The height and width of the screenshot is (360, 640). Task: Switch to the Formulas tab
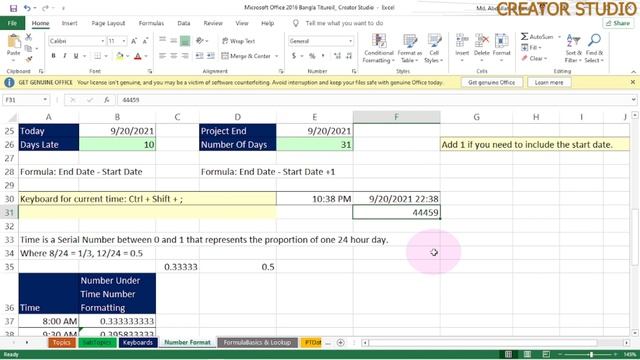pyautogui.click(x=151, y=23)
